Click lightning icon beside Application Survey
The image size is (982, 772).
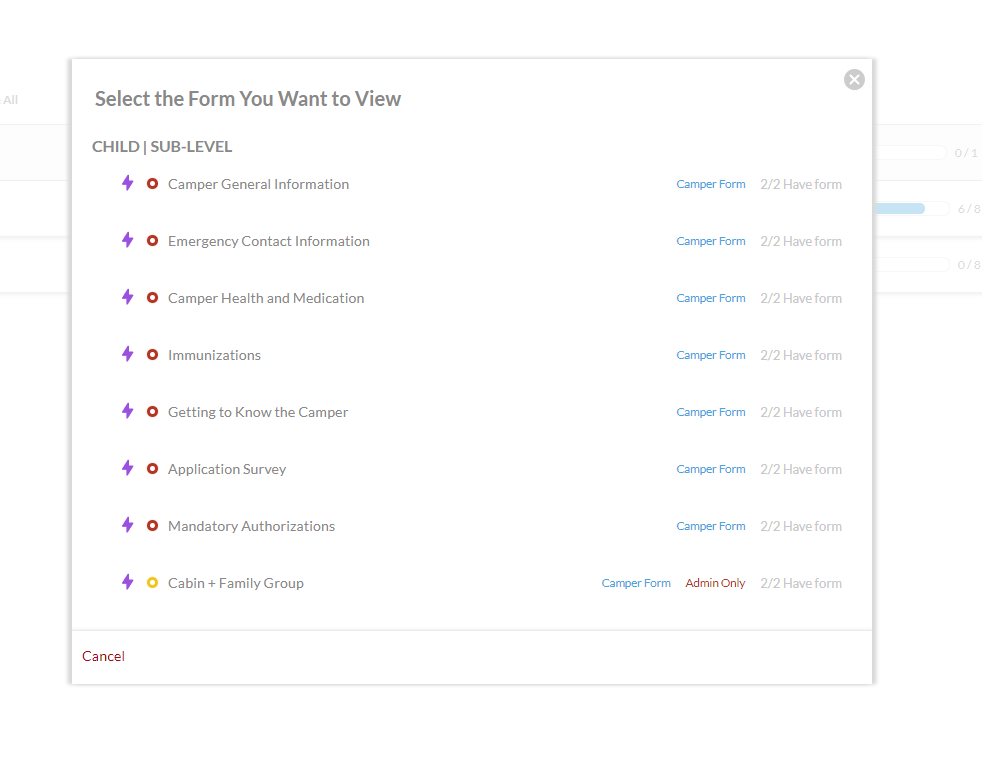click(127, 469)
